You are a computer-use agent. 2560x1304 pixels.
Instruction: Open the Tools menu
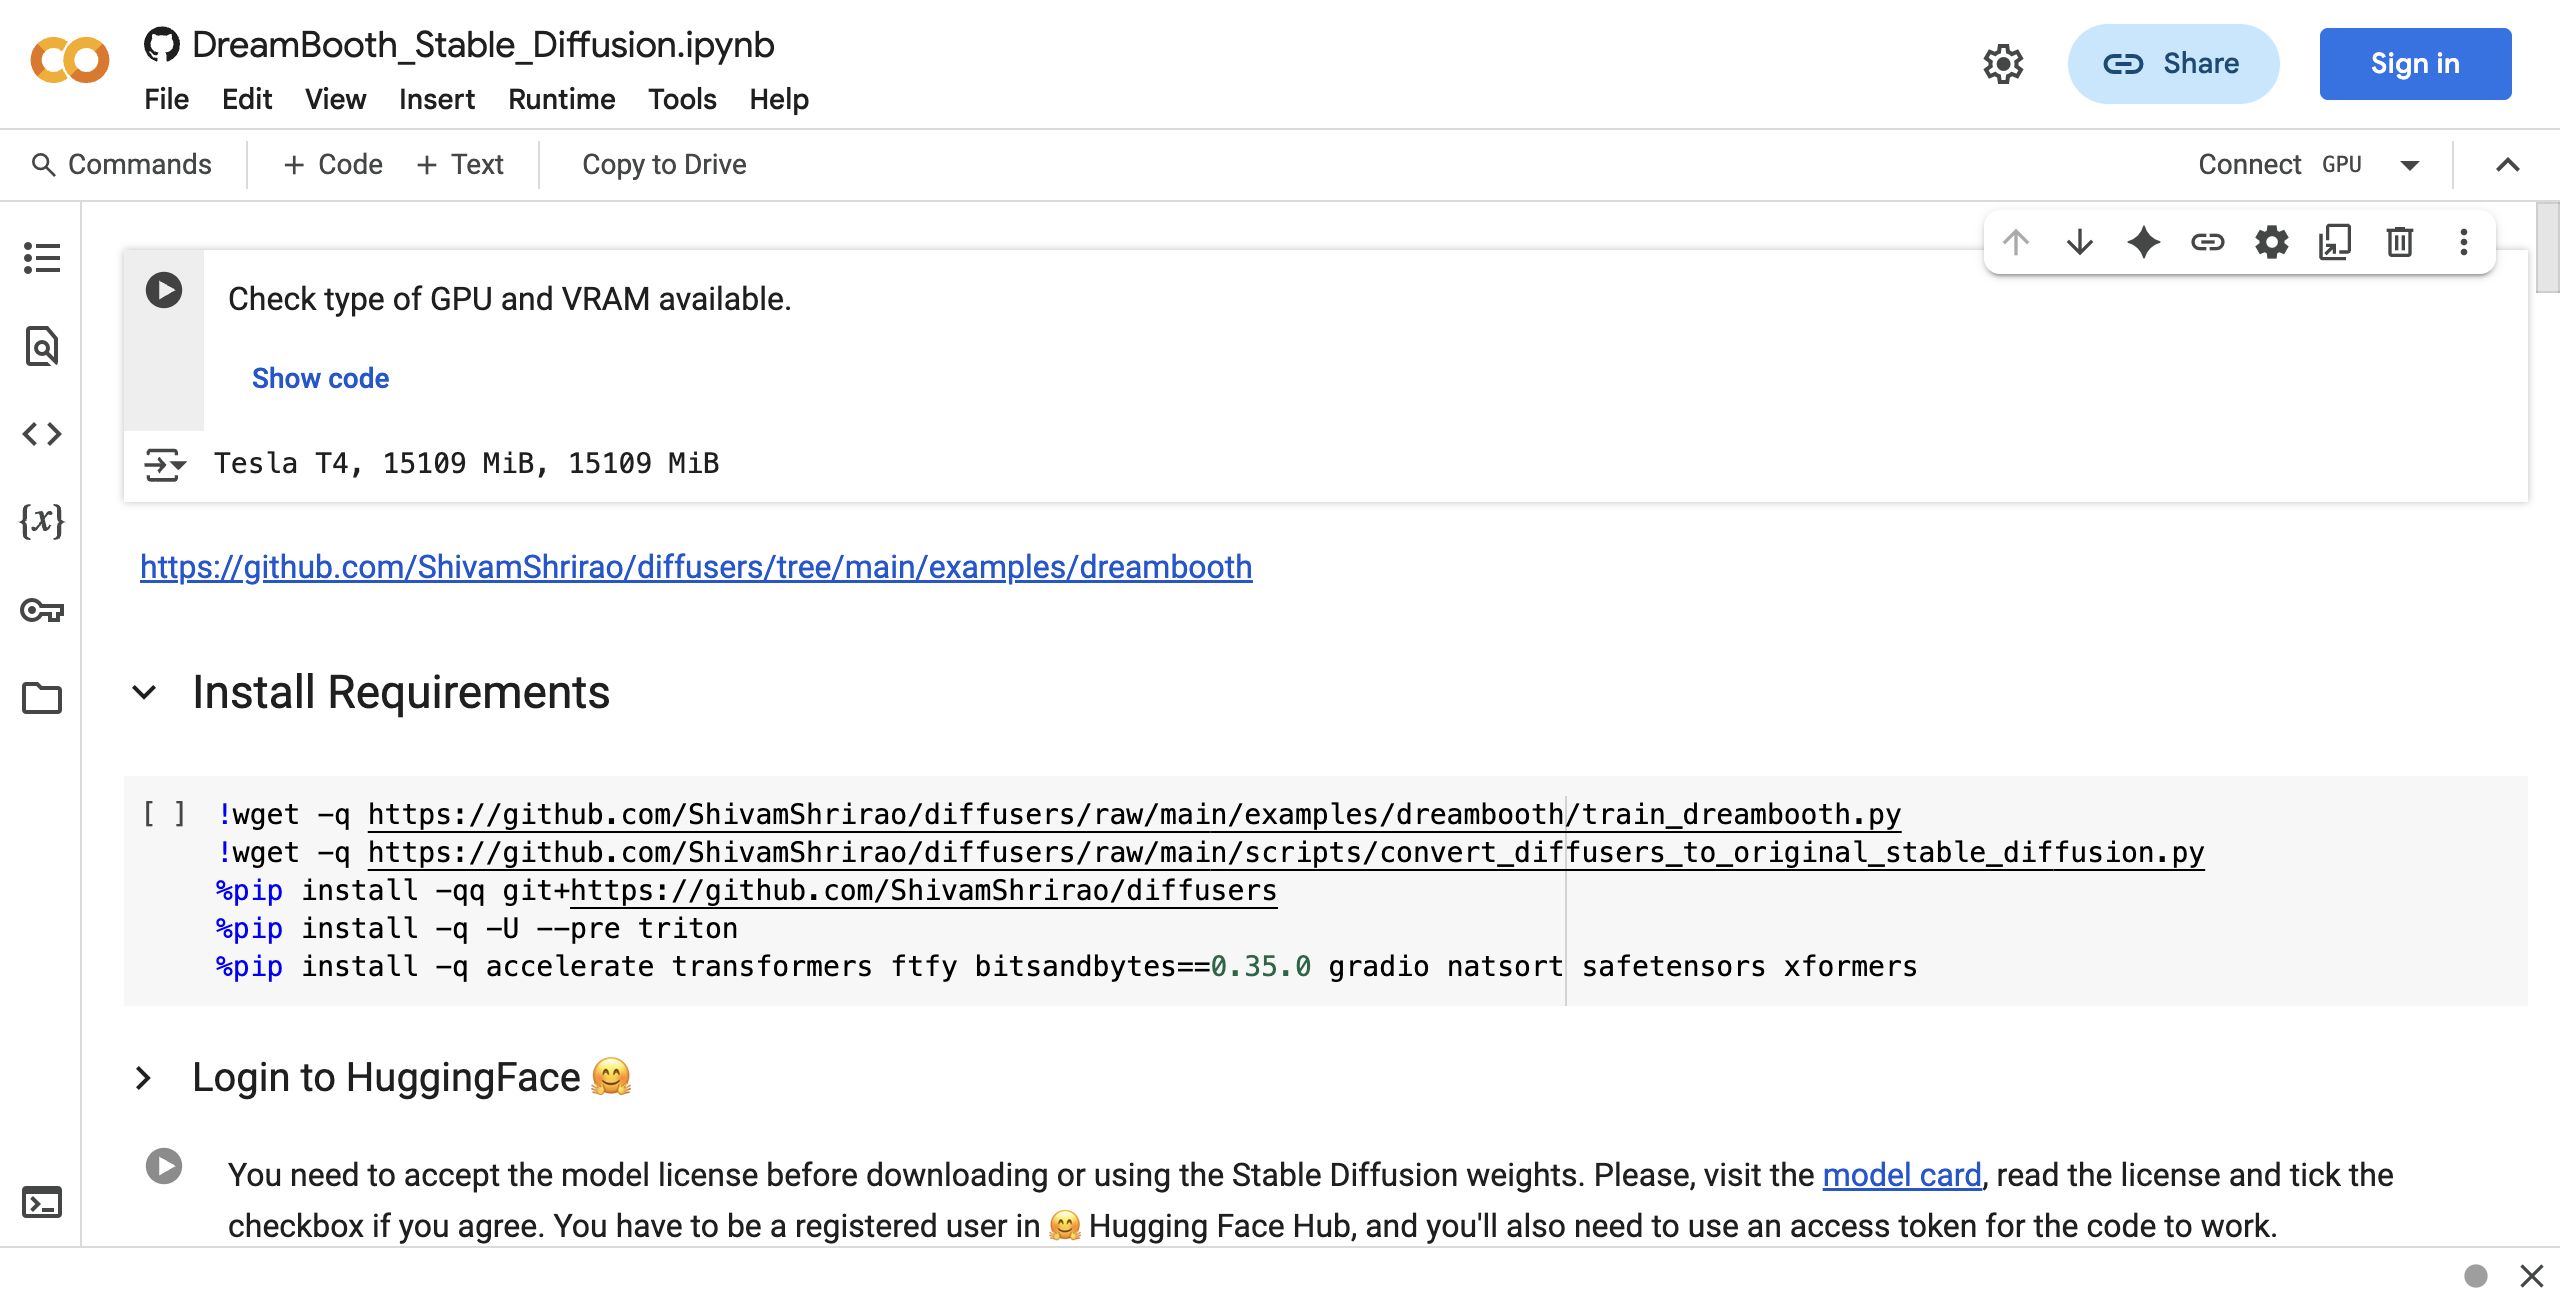tap(682, 99)
